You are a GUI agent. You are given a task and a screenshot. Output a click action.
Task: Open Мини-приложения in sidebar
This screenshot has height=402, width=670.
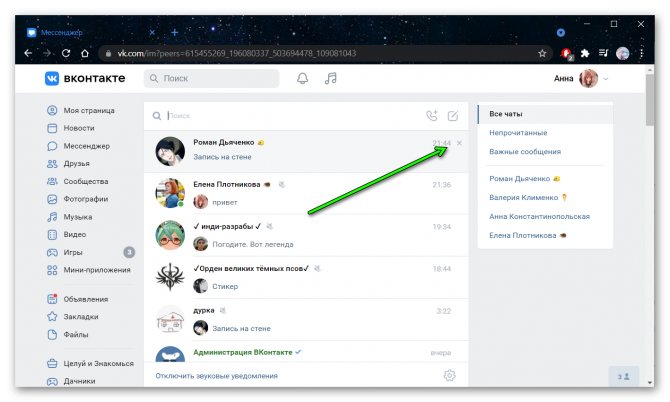[88, 270]
